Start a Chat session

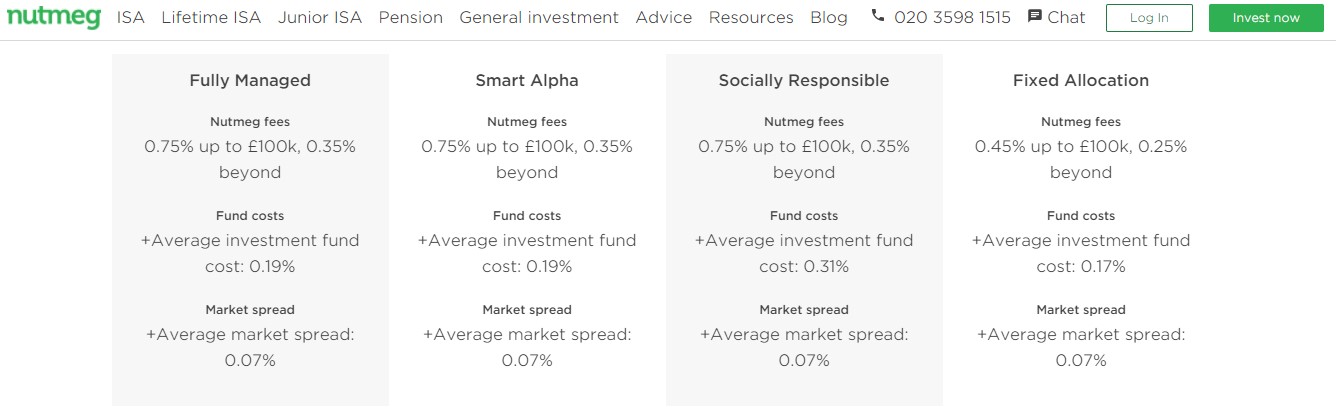(x=1066, y=17)
